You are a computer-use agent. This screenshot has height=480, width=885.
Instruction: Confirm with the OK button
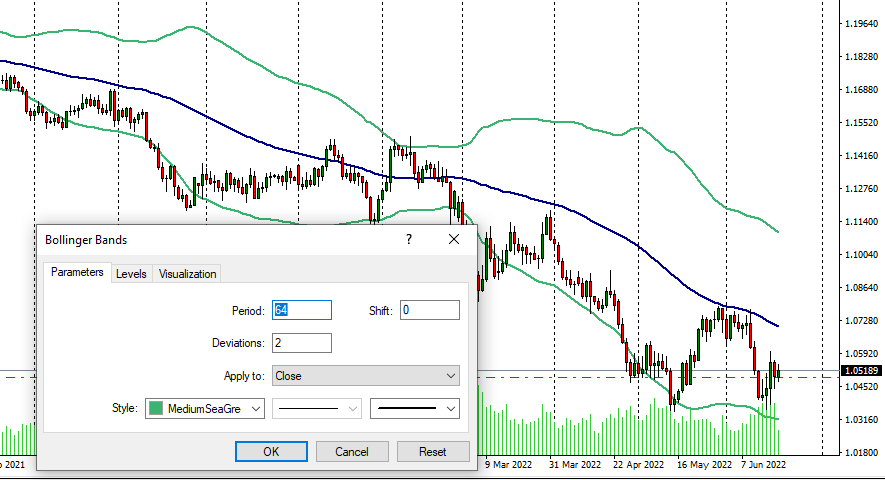(x=271, y=452)
